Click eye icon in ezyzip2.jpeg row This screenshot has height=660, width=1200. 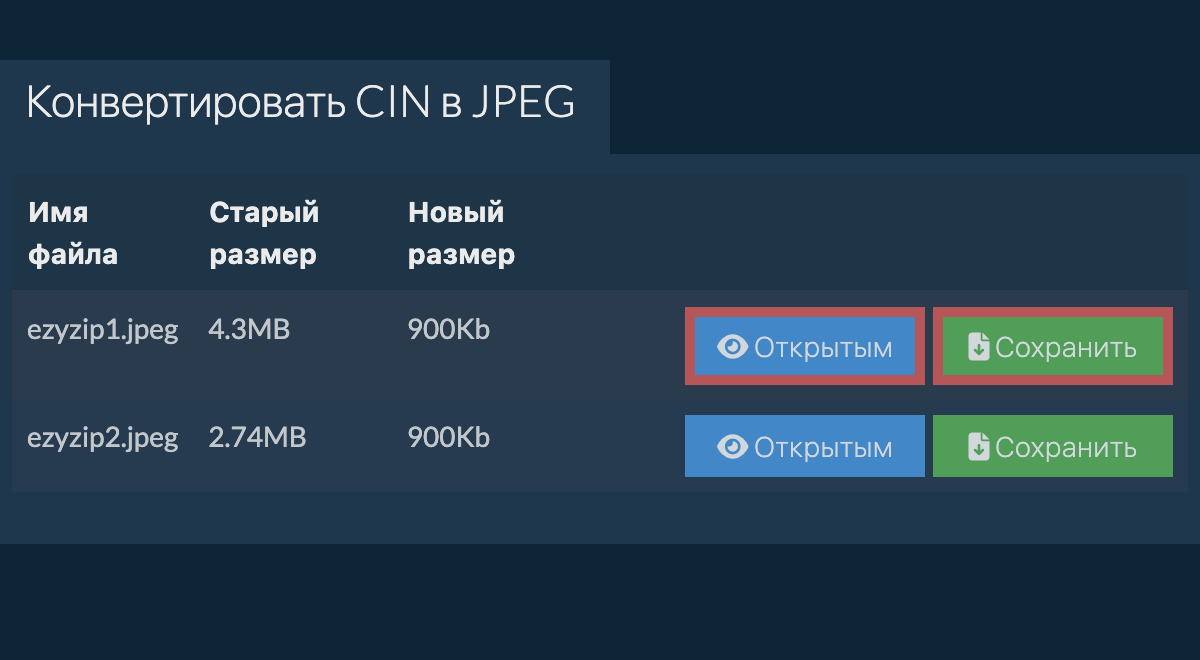point(733,447)
